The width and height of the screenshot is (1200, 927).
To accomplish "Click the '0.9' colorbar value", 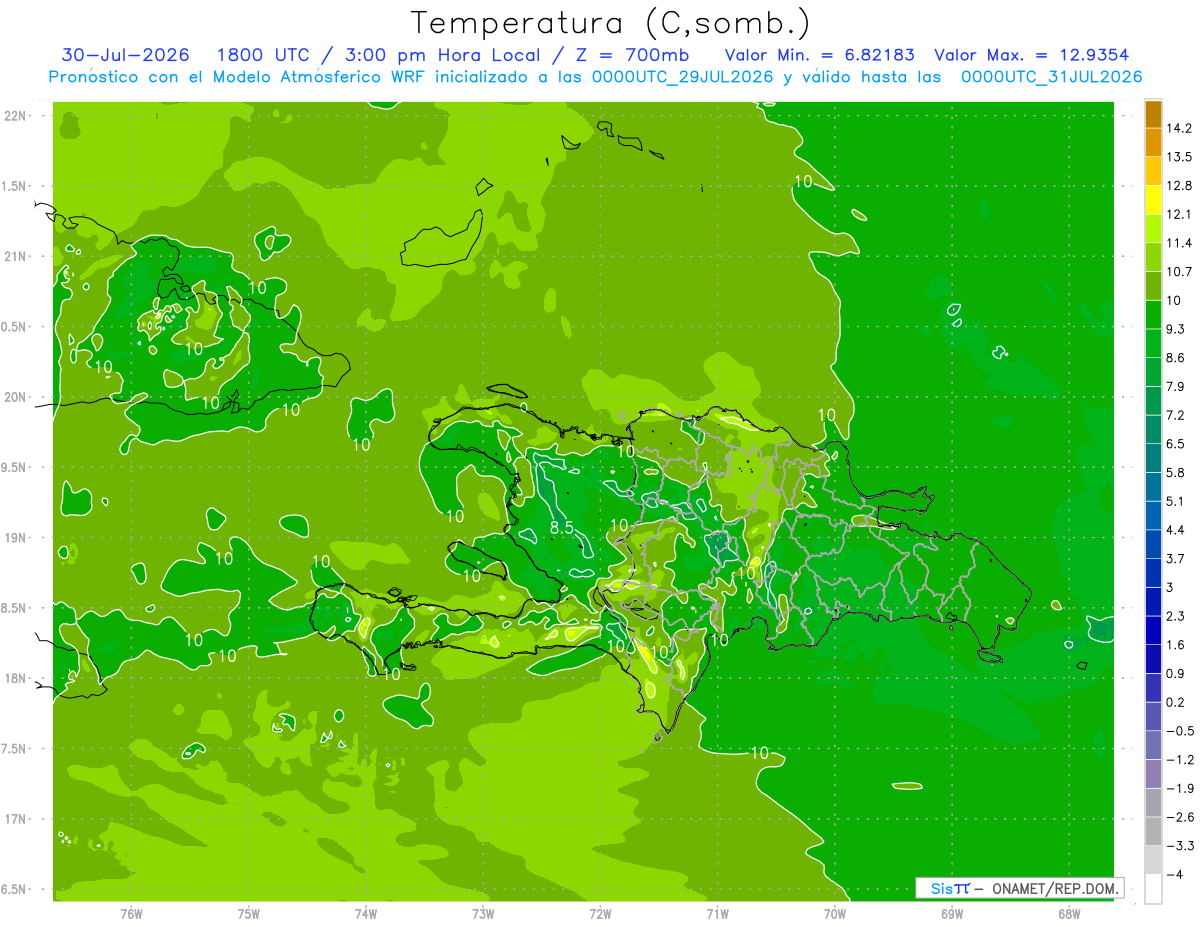I will coord(1176,674).
